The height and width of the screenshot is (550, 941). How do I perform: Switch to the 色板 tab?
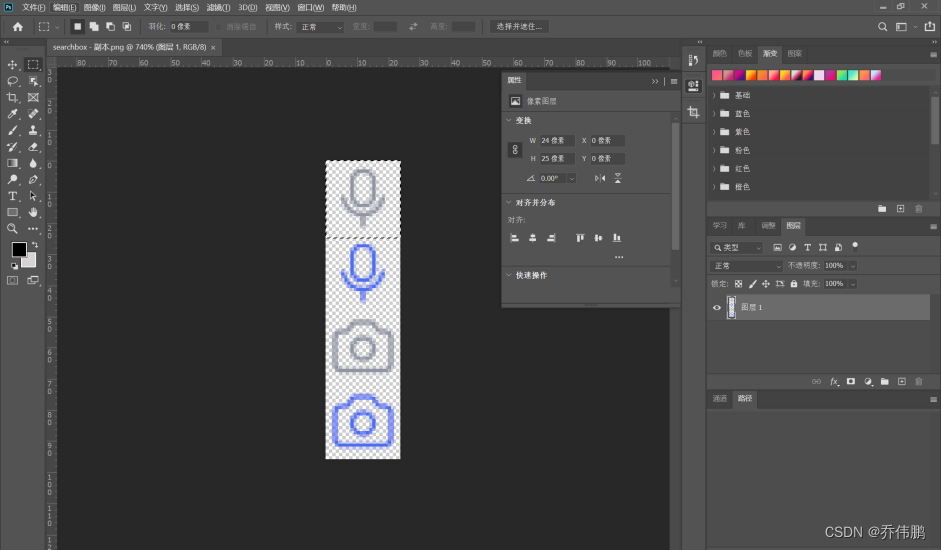pyautogui.click(x=745, y=53)
